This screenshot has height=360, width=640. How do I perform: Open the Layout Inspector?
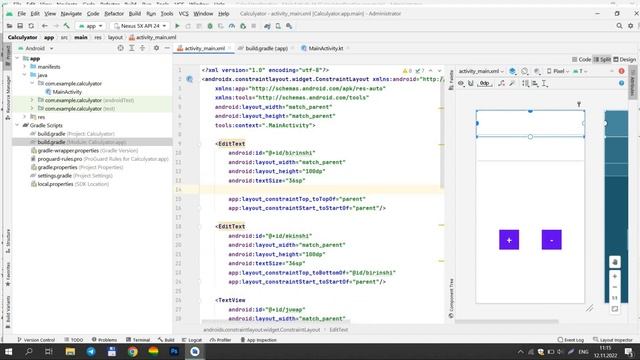coord(612,340)
